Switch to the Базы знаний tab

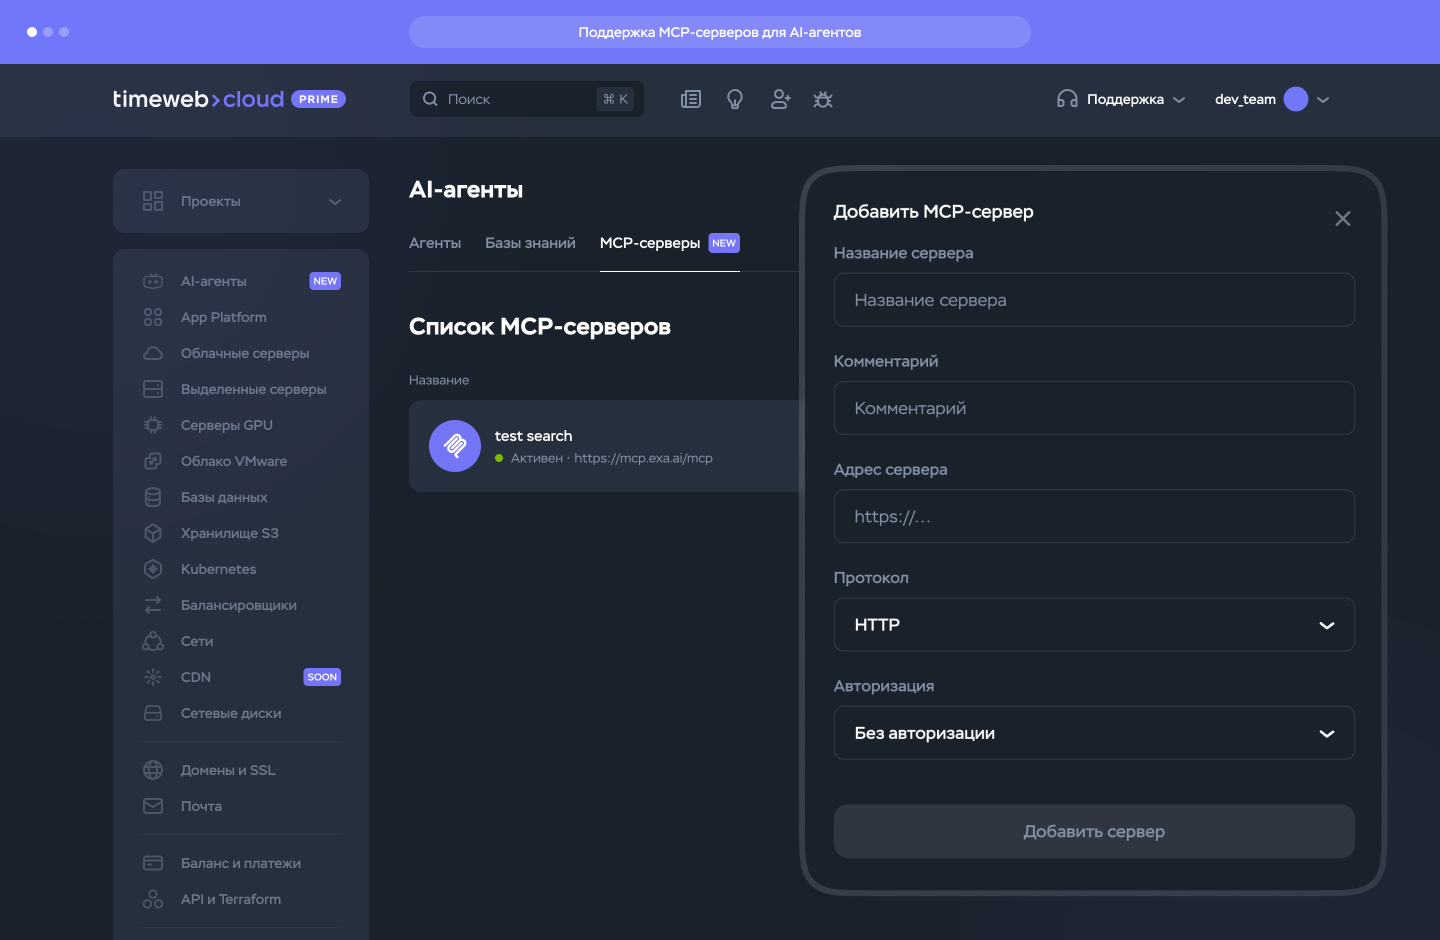[x=530, y=242]
